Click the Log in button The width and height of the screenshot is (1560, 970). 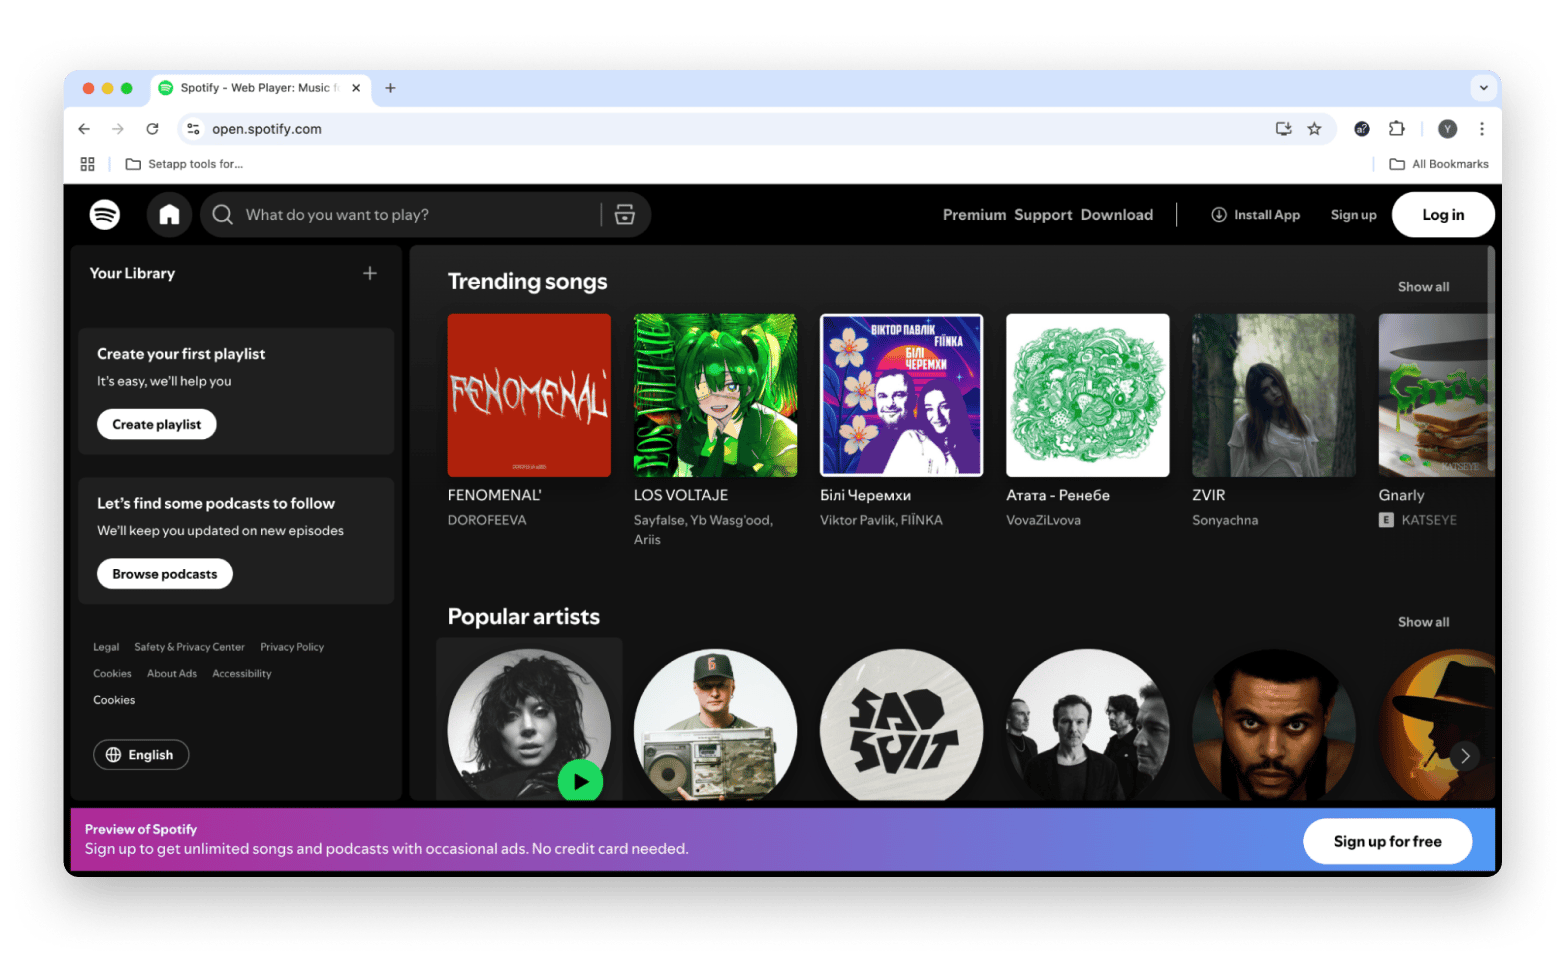[1442, 215]
